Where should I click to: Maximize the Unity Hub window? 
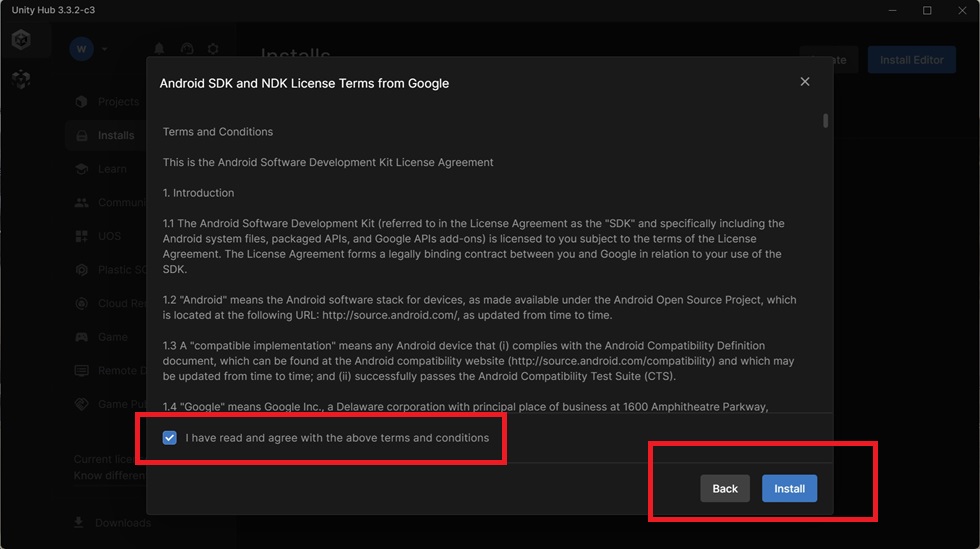point(927,11)
